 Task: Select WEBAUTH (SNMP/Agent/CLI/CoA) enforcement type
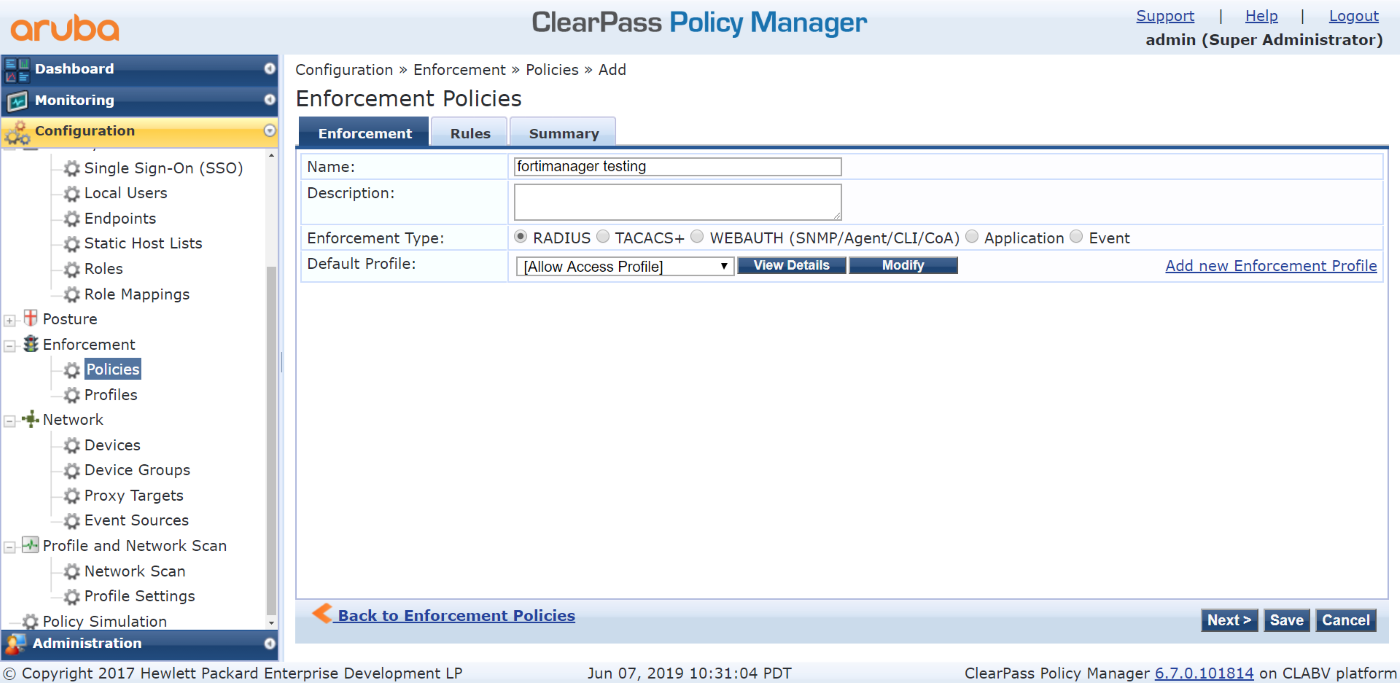pos(698,237)
